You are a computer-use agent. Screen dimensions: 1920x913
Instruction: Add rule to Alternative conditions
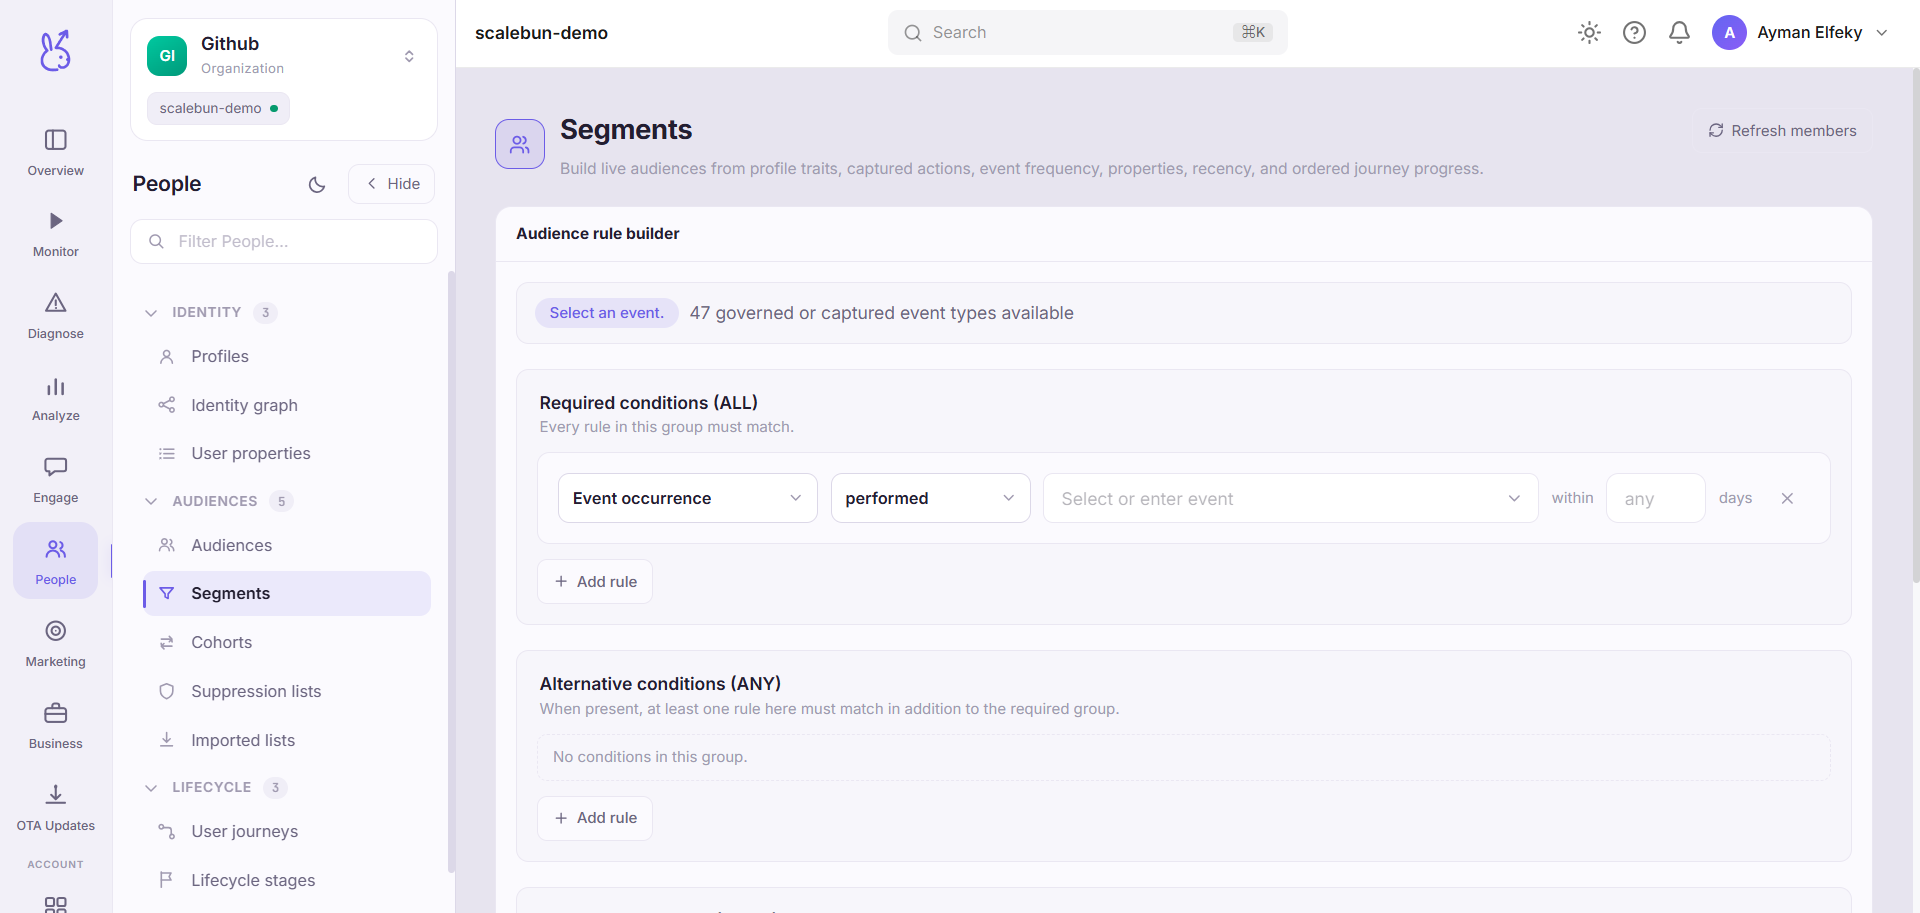click(x=595, y=818)
